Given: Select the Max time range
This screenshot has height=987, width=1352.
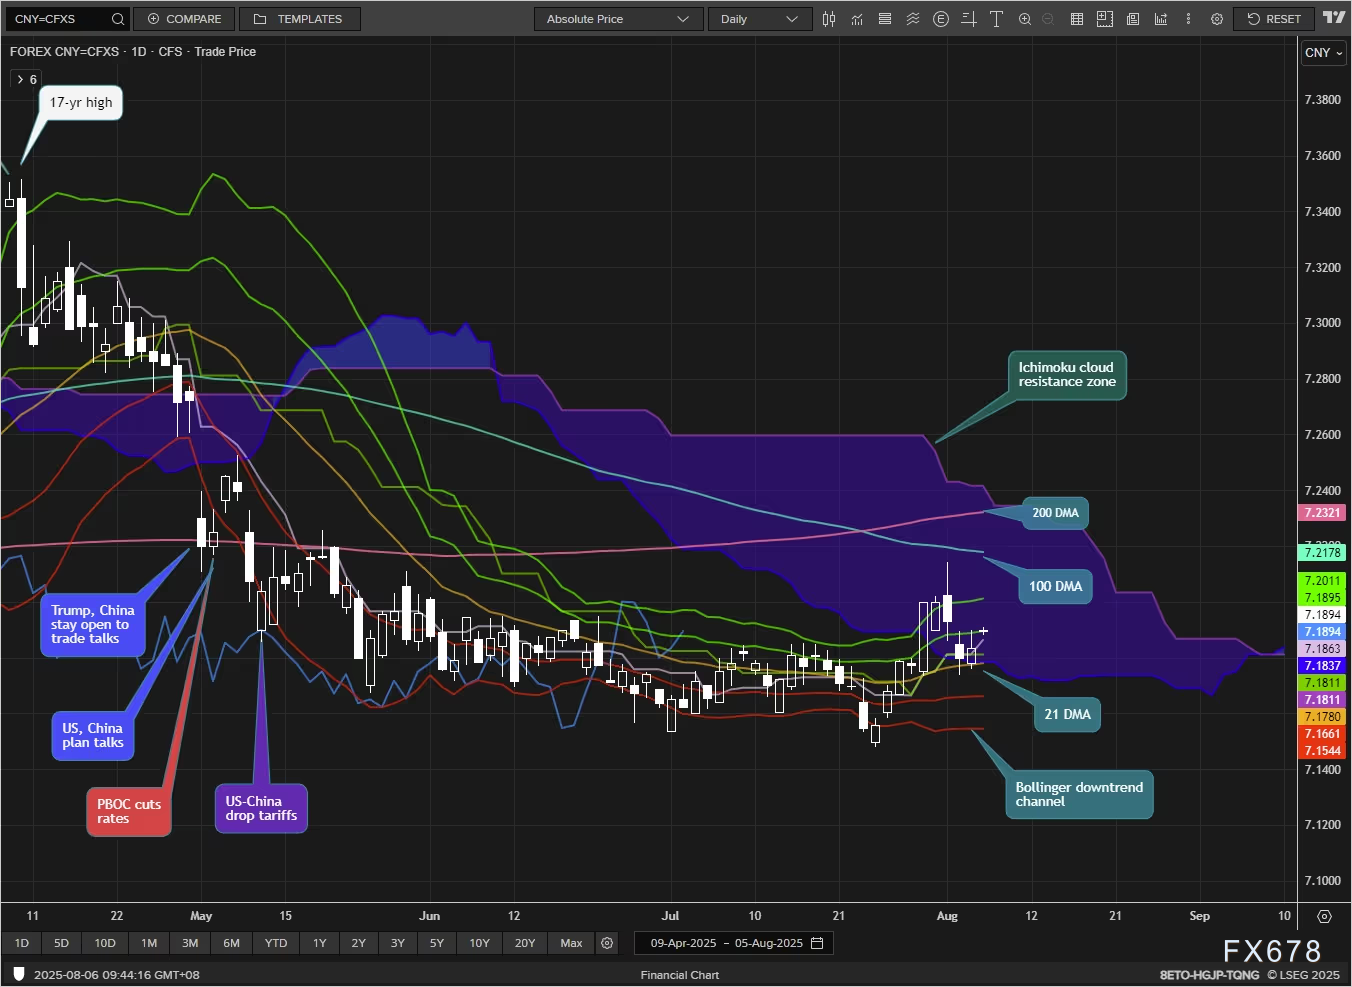Looking at the screenshot, I should [x=571, y=943].
